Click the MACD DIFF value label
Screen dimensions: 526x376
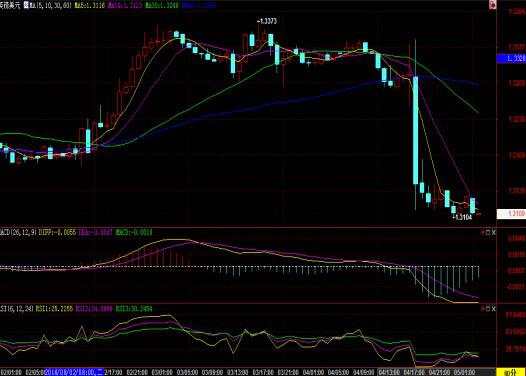click(x=57, y=232)
